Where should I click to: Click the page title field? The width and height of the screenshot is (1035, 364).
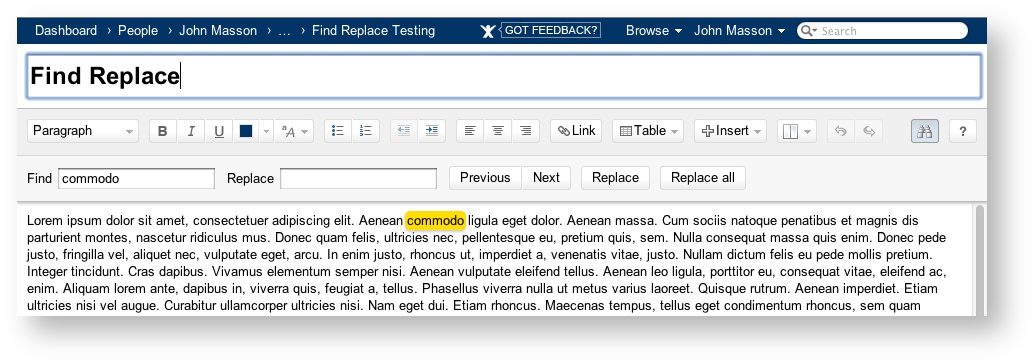pos(504,77)
